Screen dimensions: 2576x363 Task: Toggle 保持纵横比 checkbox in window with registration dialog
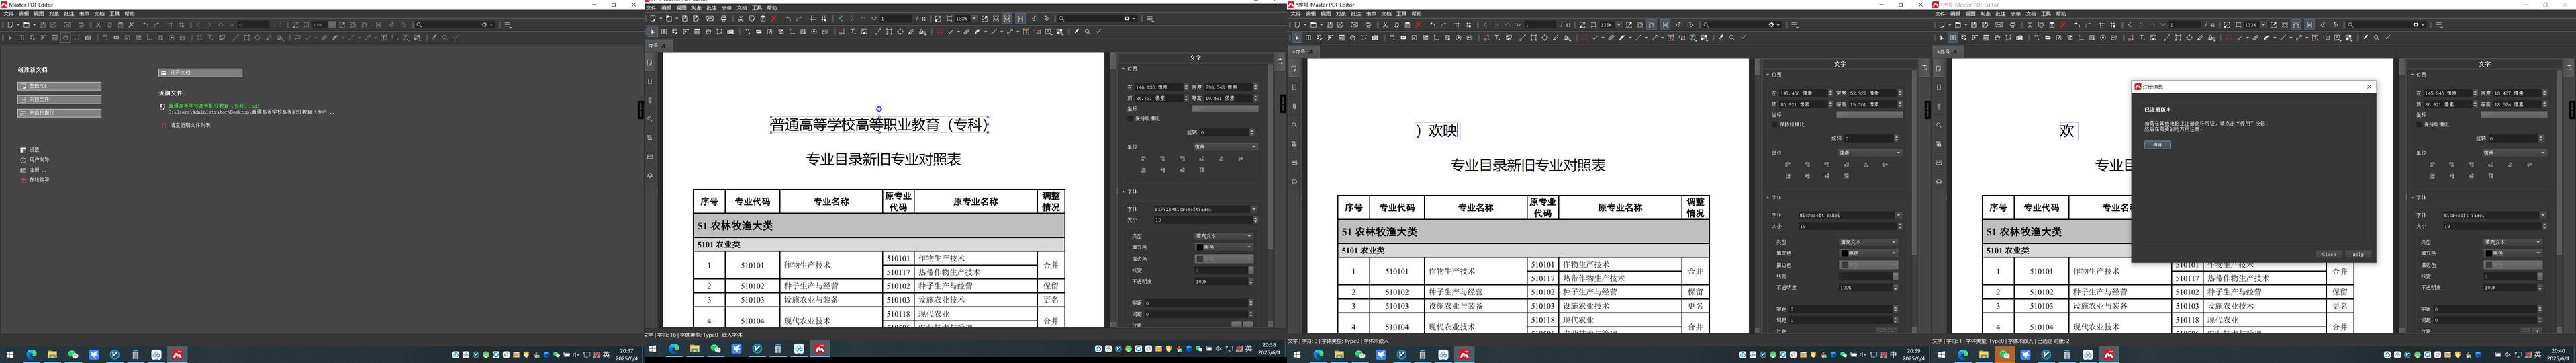click(x=2420, y=125)
